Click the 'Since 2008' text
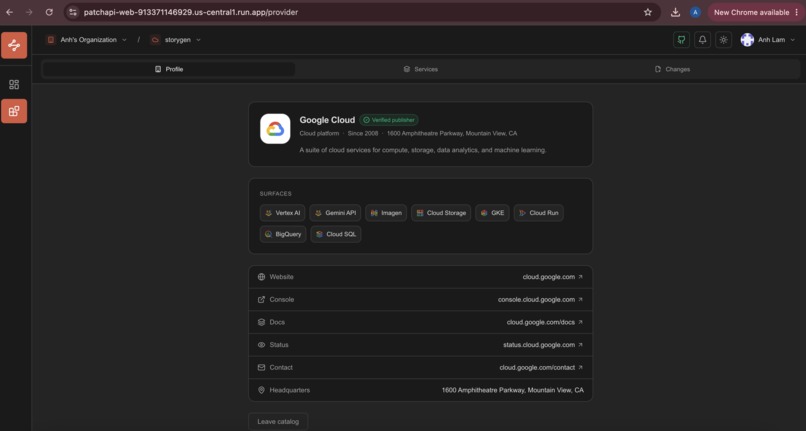The width and height of the screenshot is (806, 431). (363, 133)
